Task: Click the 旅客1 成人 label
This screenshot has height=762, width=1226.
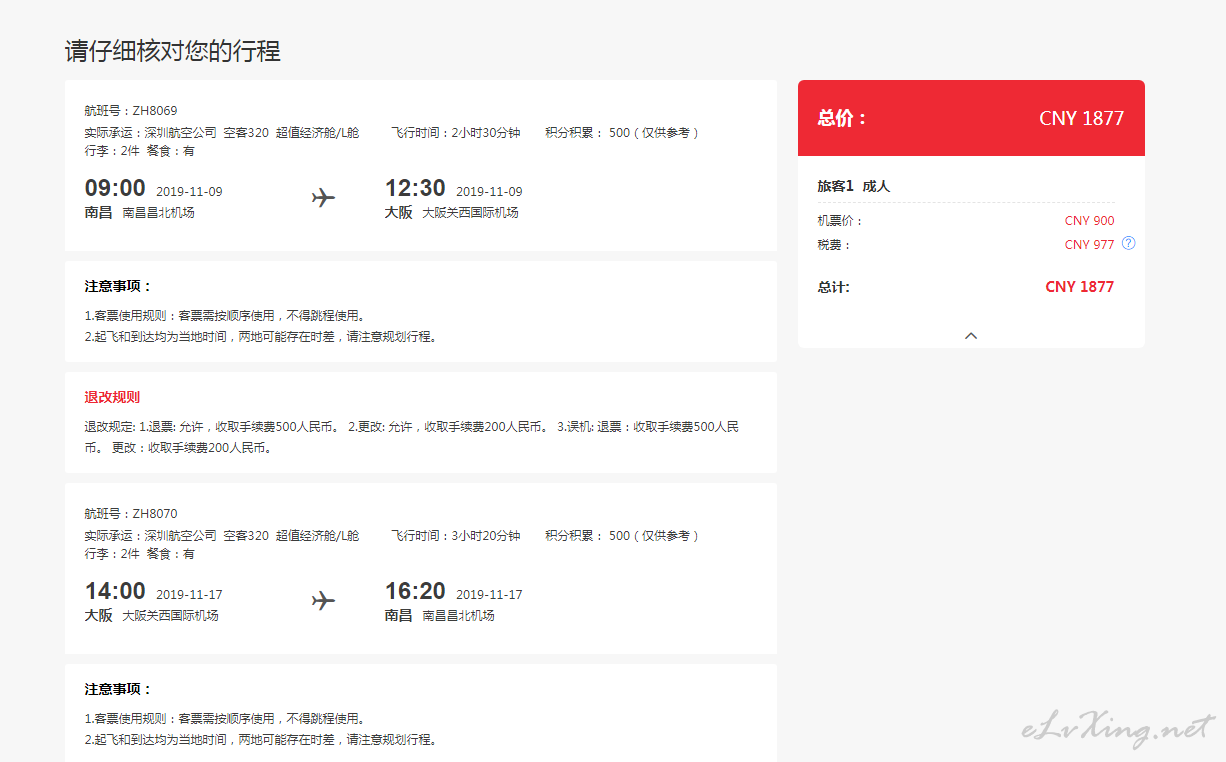Action: pos(853,186)
